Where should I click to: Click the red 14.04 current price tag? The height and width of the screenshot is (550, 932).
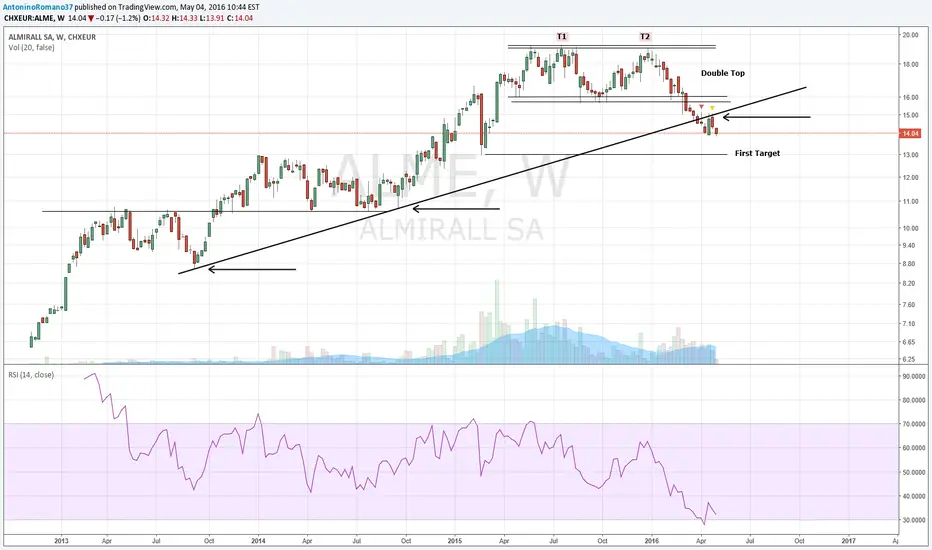point(910,134)
